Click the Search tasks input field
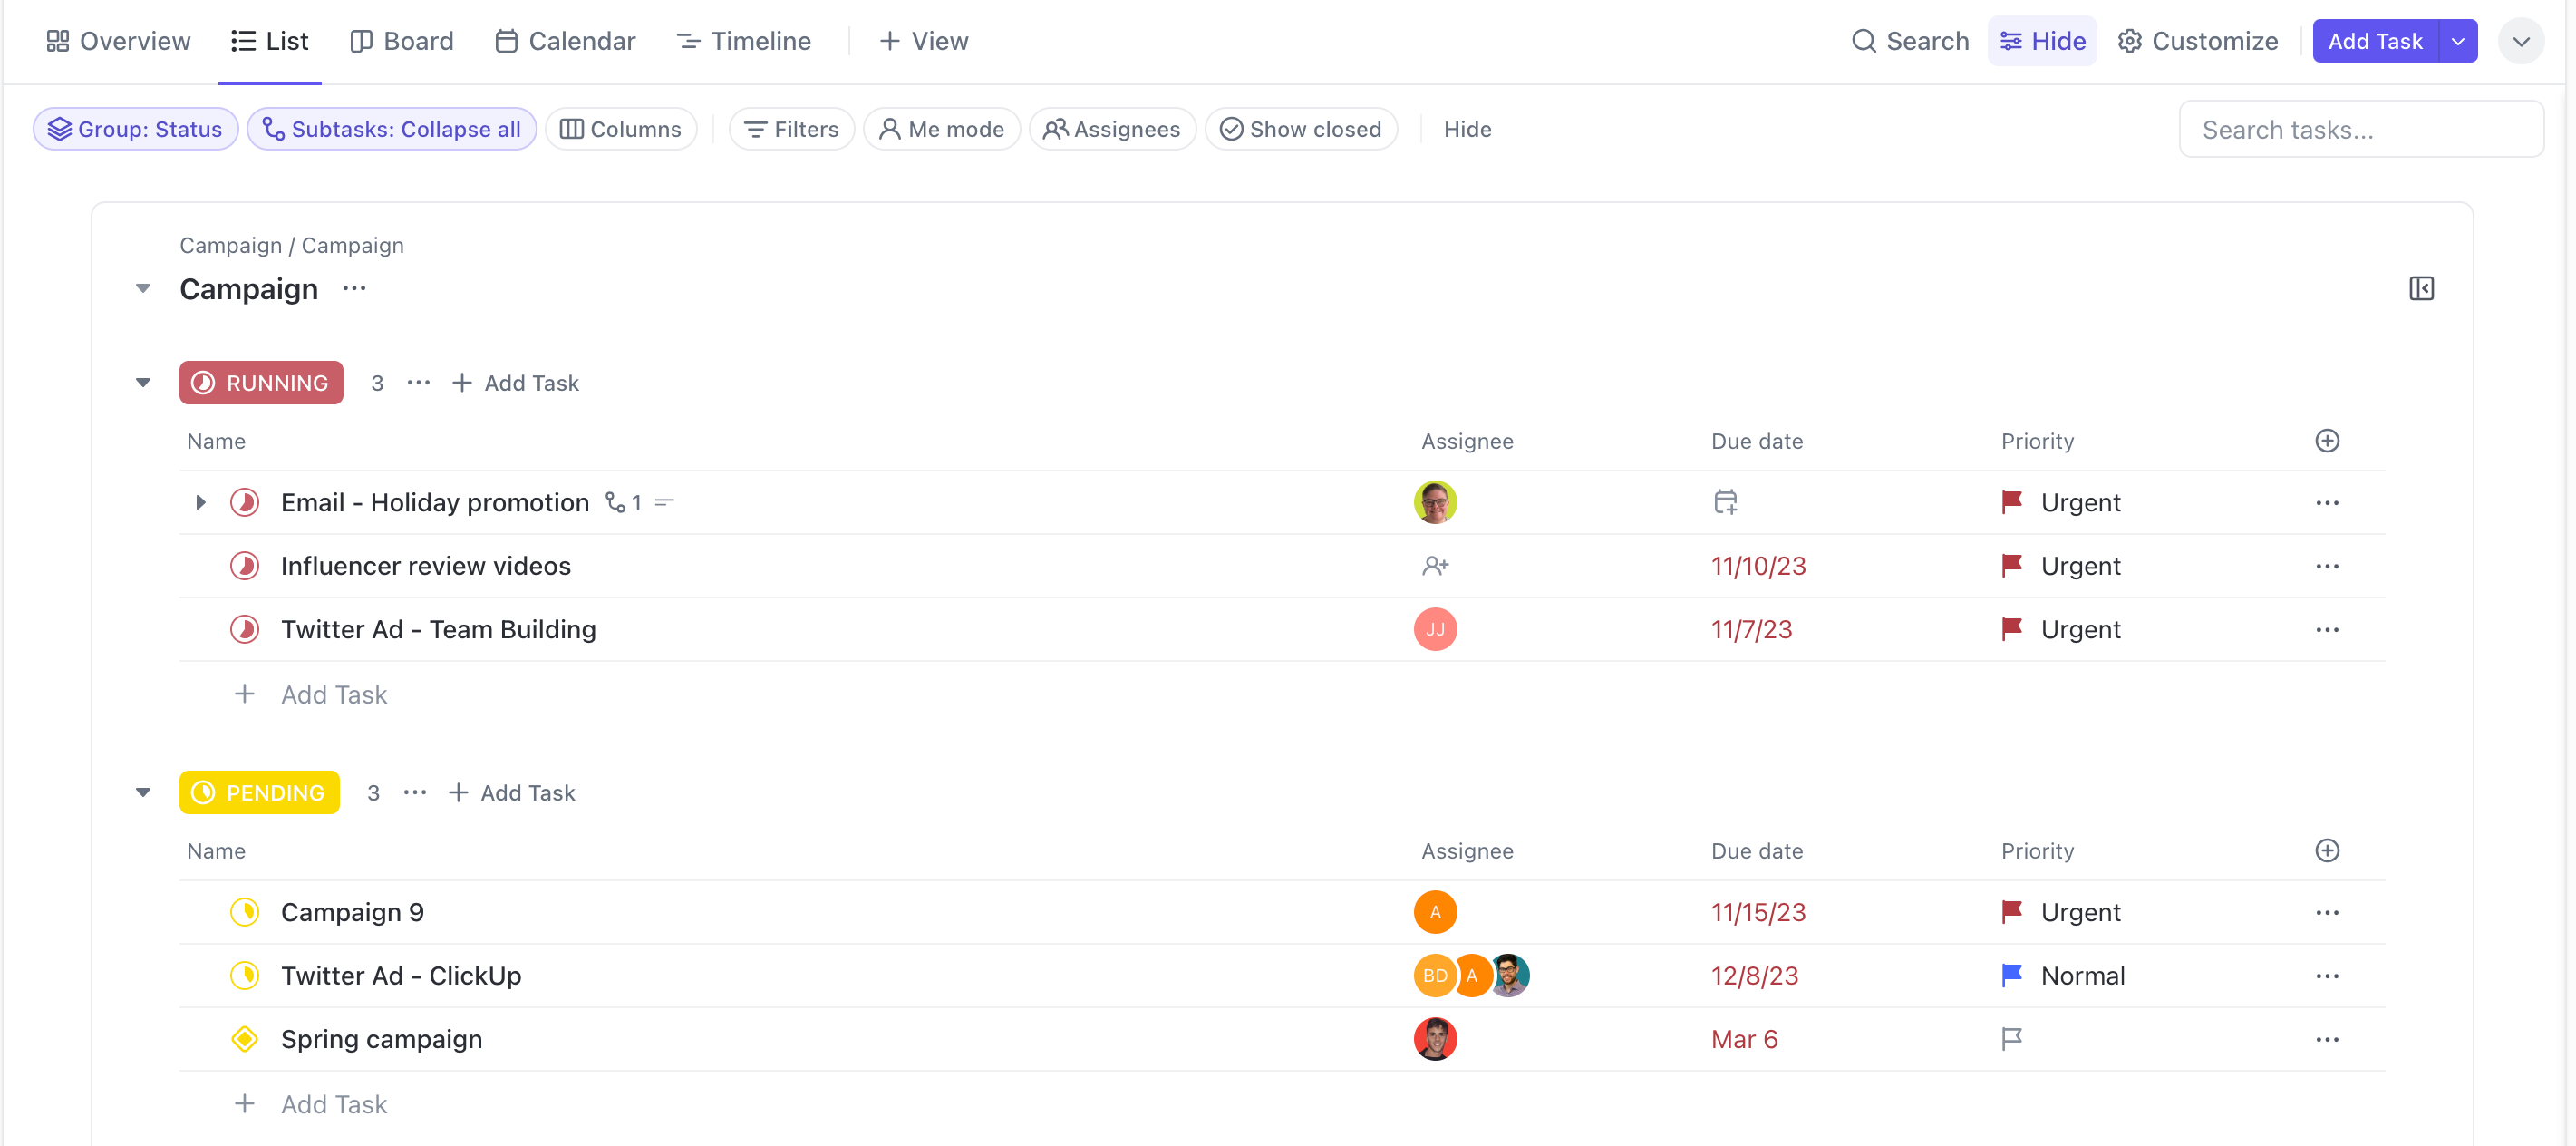This screenshot has height=1146, width=2576. 2360,129
